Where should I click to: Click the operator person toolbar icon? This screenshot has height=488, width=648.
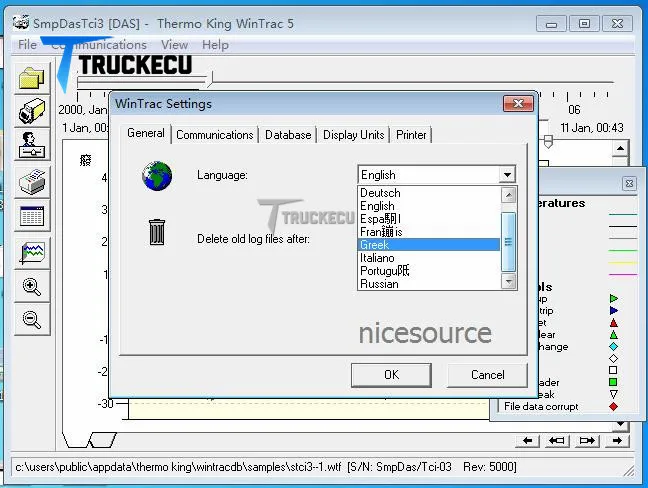(32, 145)
